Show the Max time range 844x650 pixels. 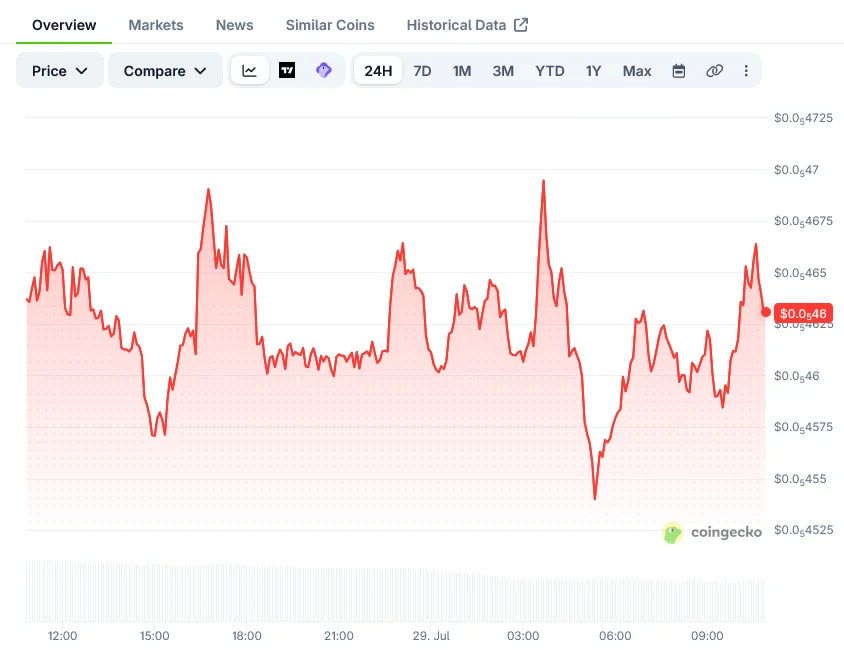(637, 71)
